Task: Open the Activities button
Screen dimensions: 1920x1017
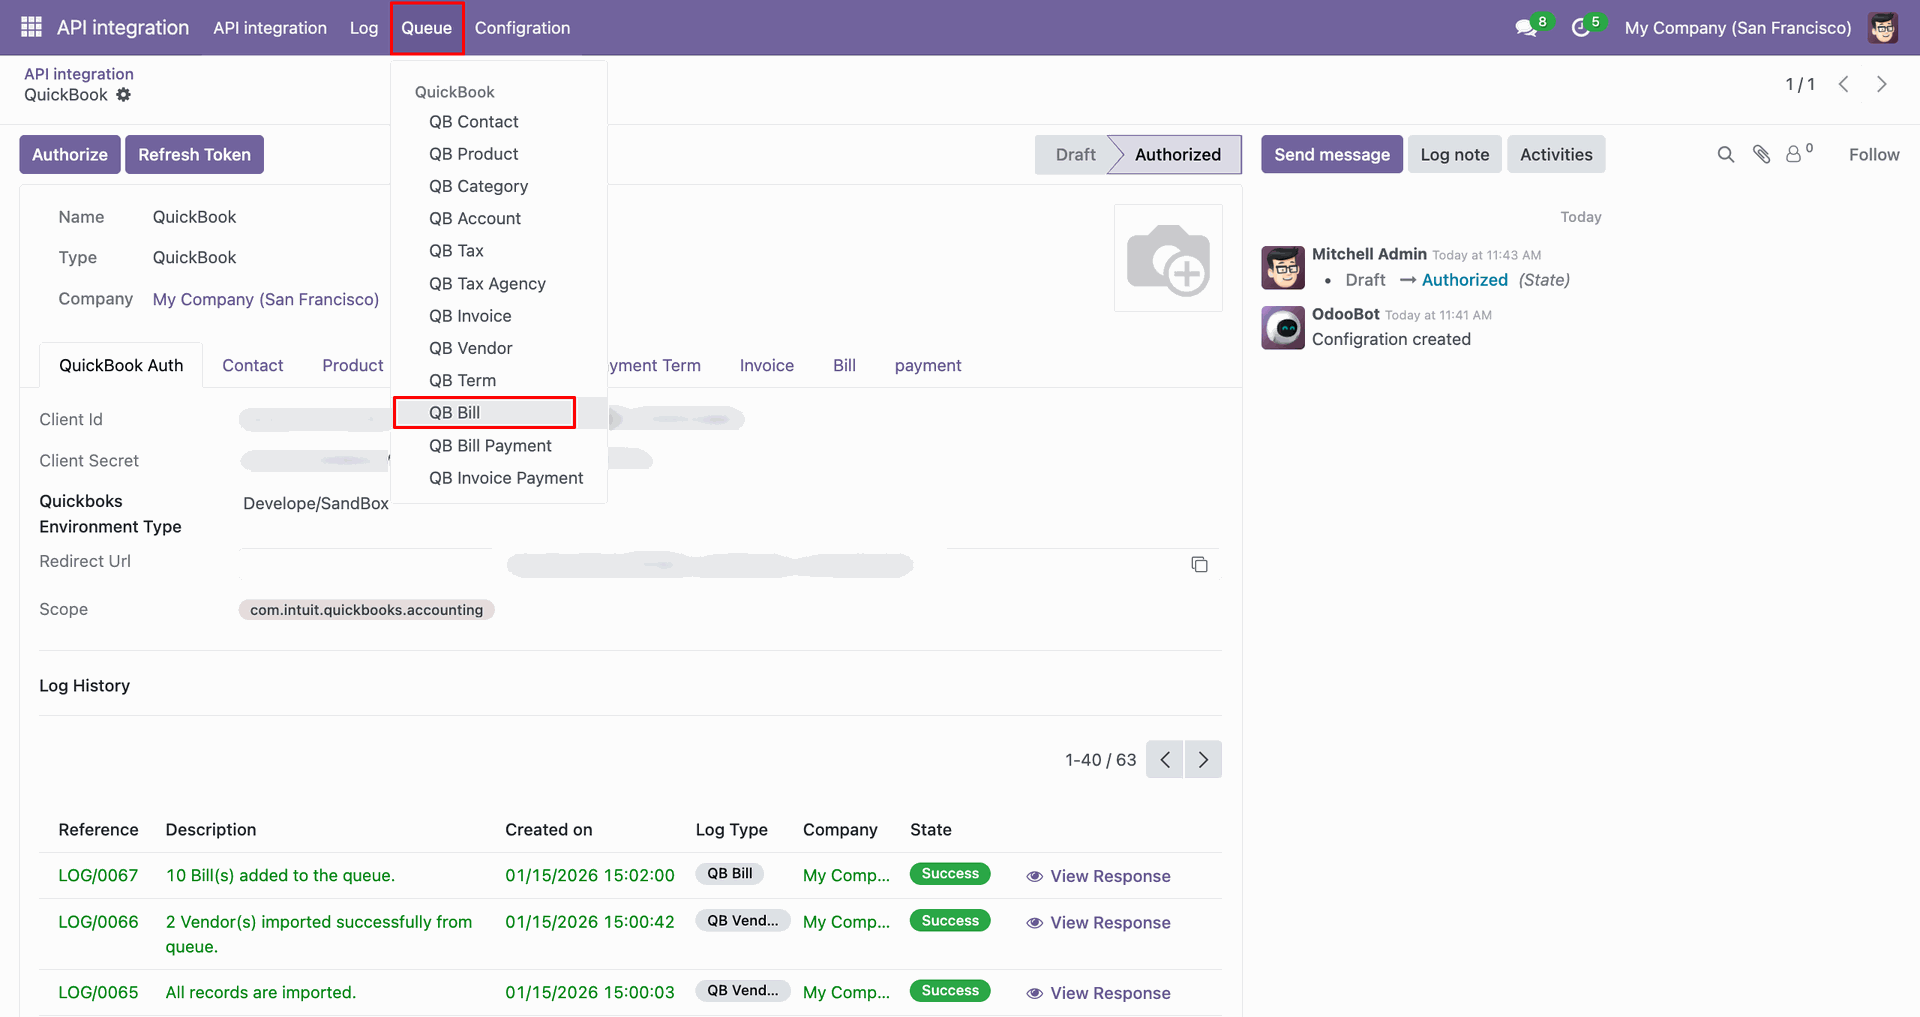Action: pos(1556,154)
